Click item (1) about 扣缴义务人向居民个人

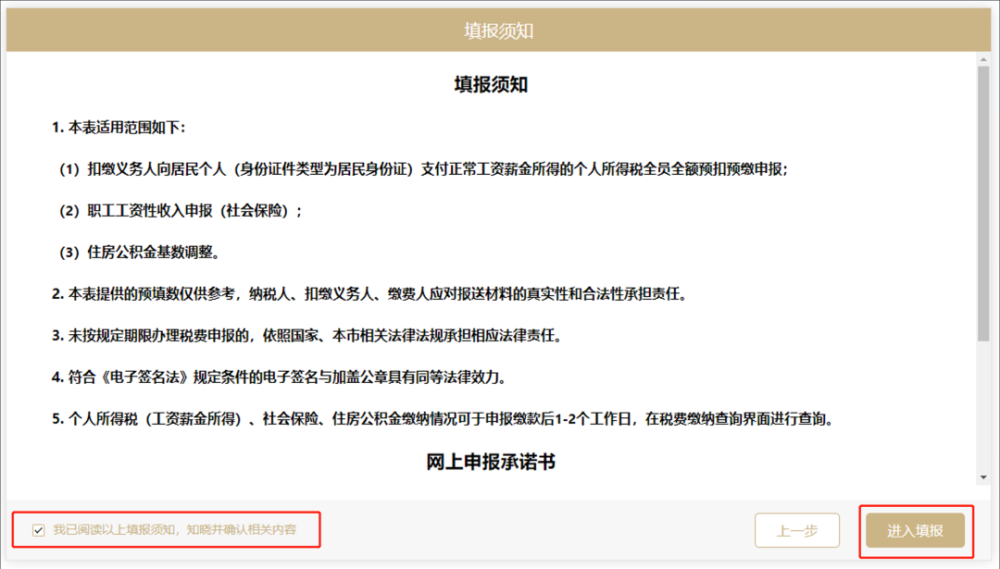[x=423, y=169]
